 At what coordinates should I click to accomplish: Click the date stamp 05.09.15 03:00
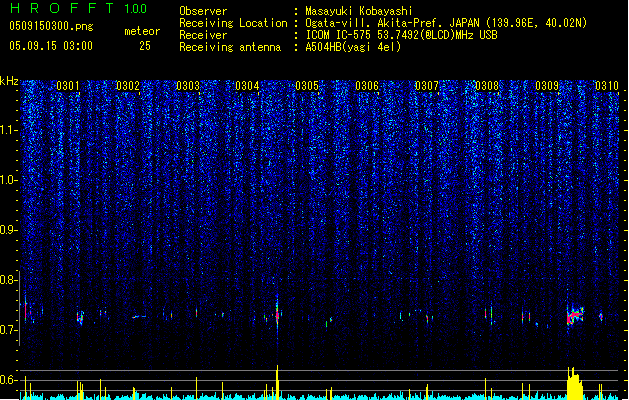[51, 46]
